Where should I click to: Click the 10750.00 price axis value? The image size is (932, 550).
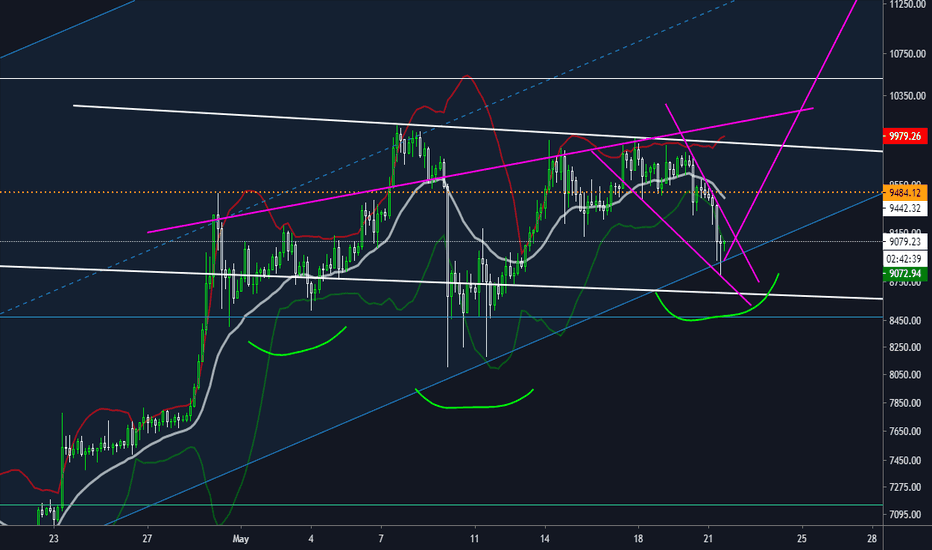point(908,54)
